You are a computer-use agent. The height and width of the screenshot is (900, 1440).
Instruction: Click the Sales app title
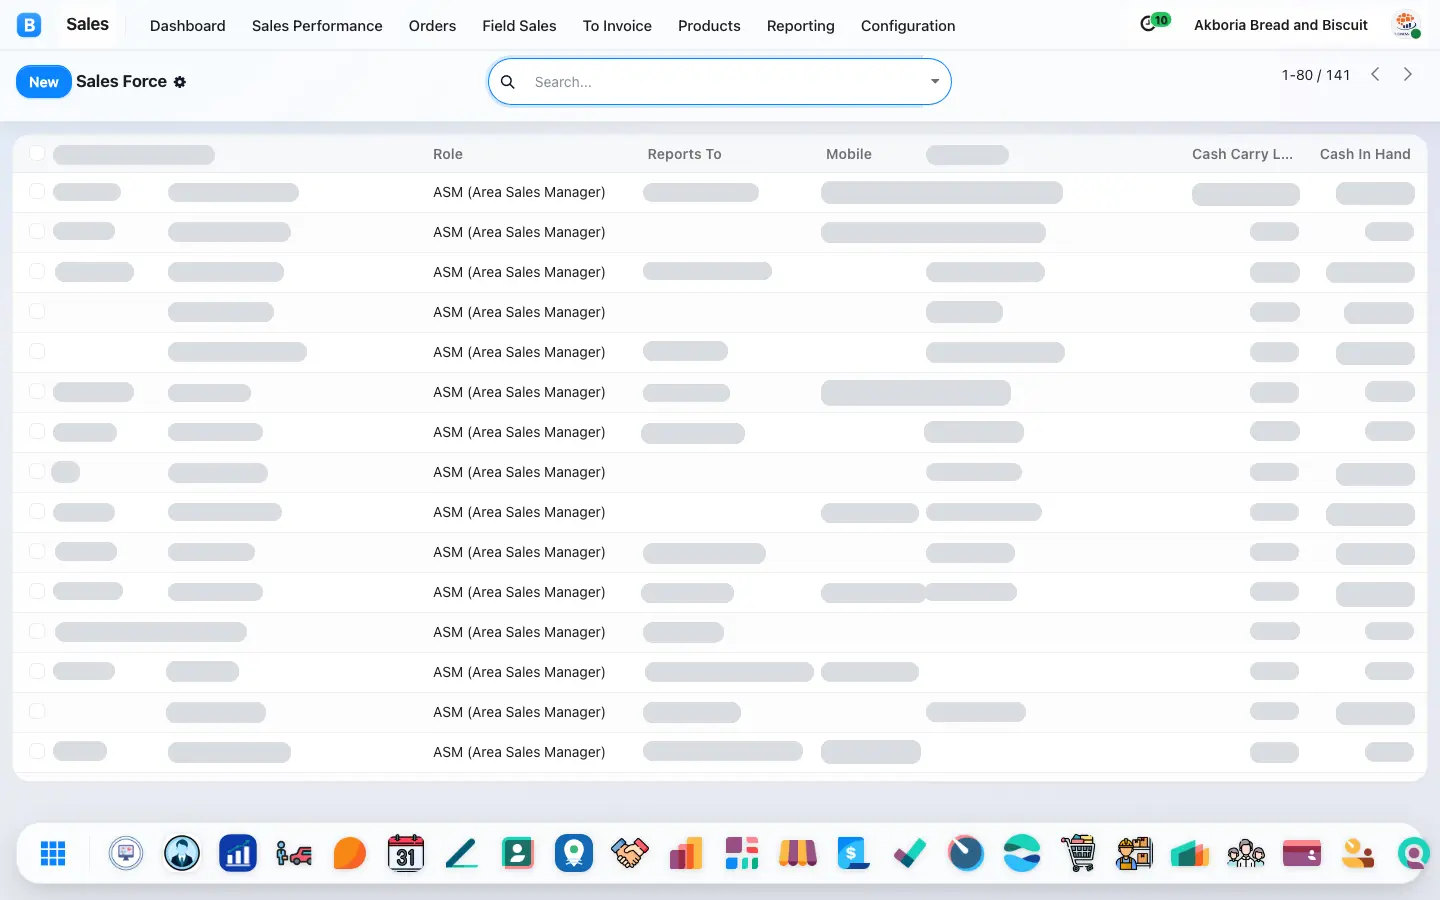point(87,24)
